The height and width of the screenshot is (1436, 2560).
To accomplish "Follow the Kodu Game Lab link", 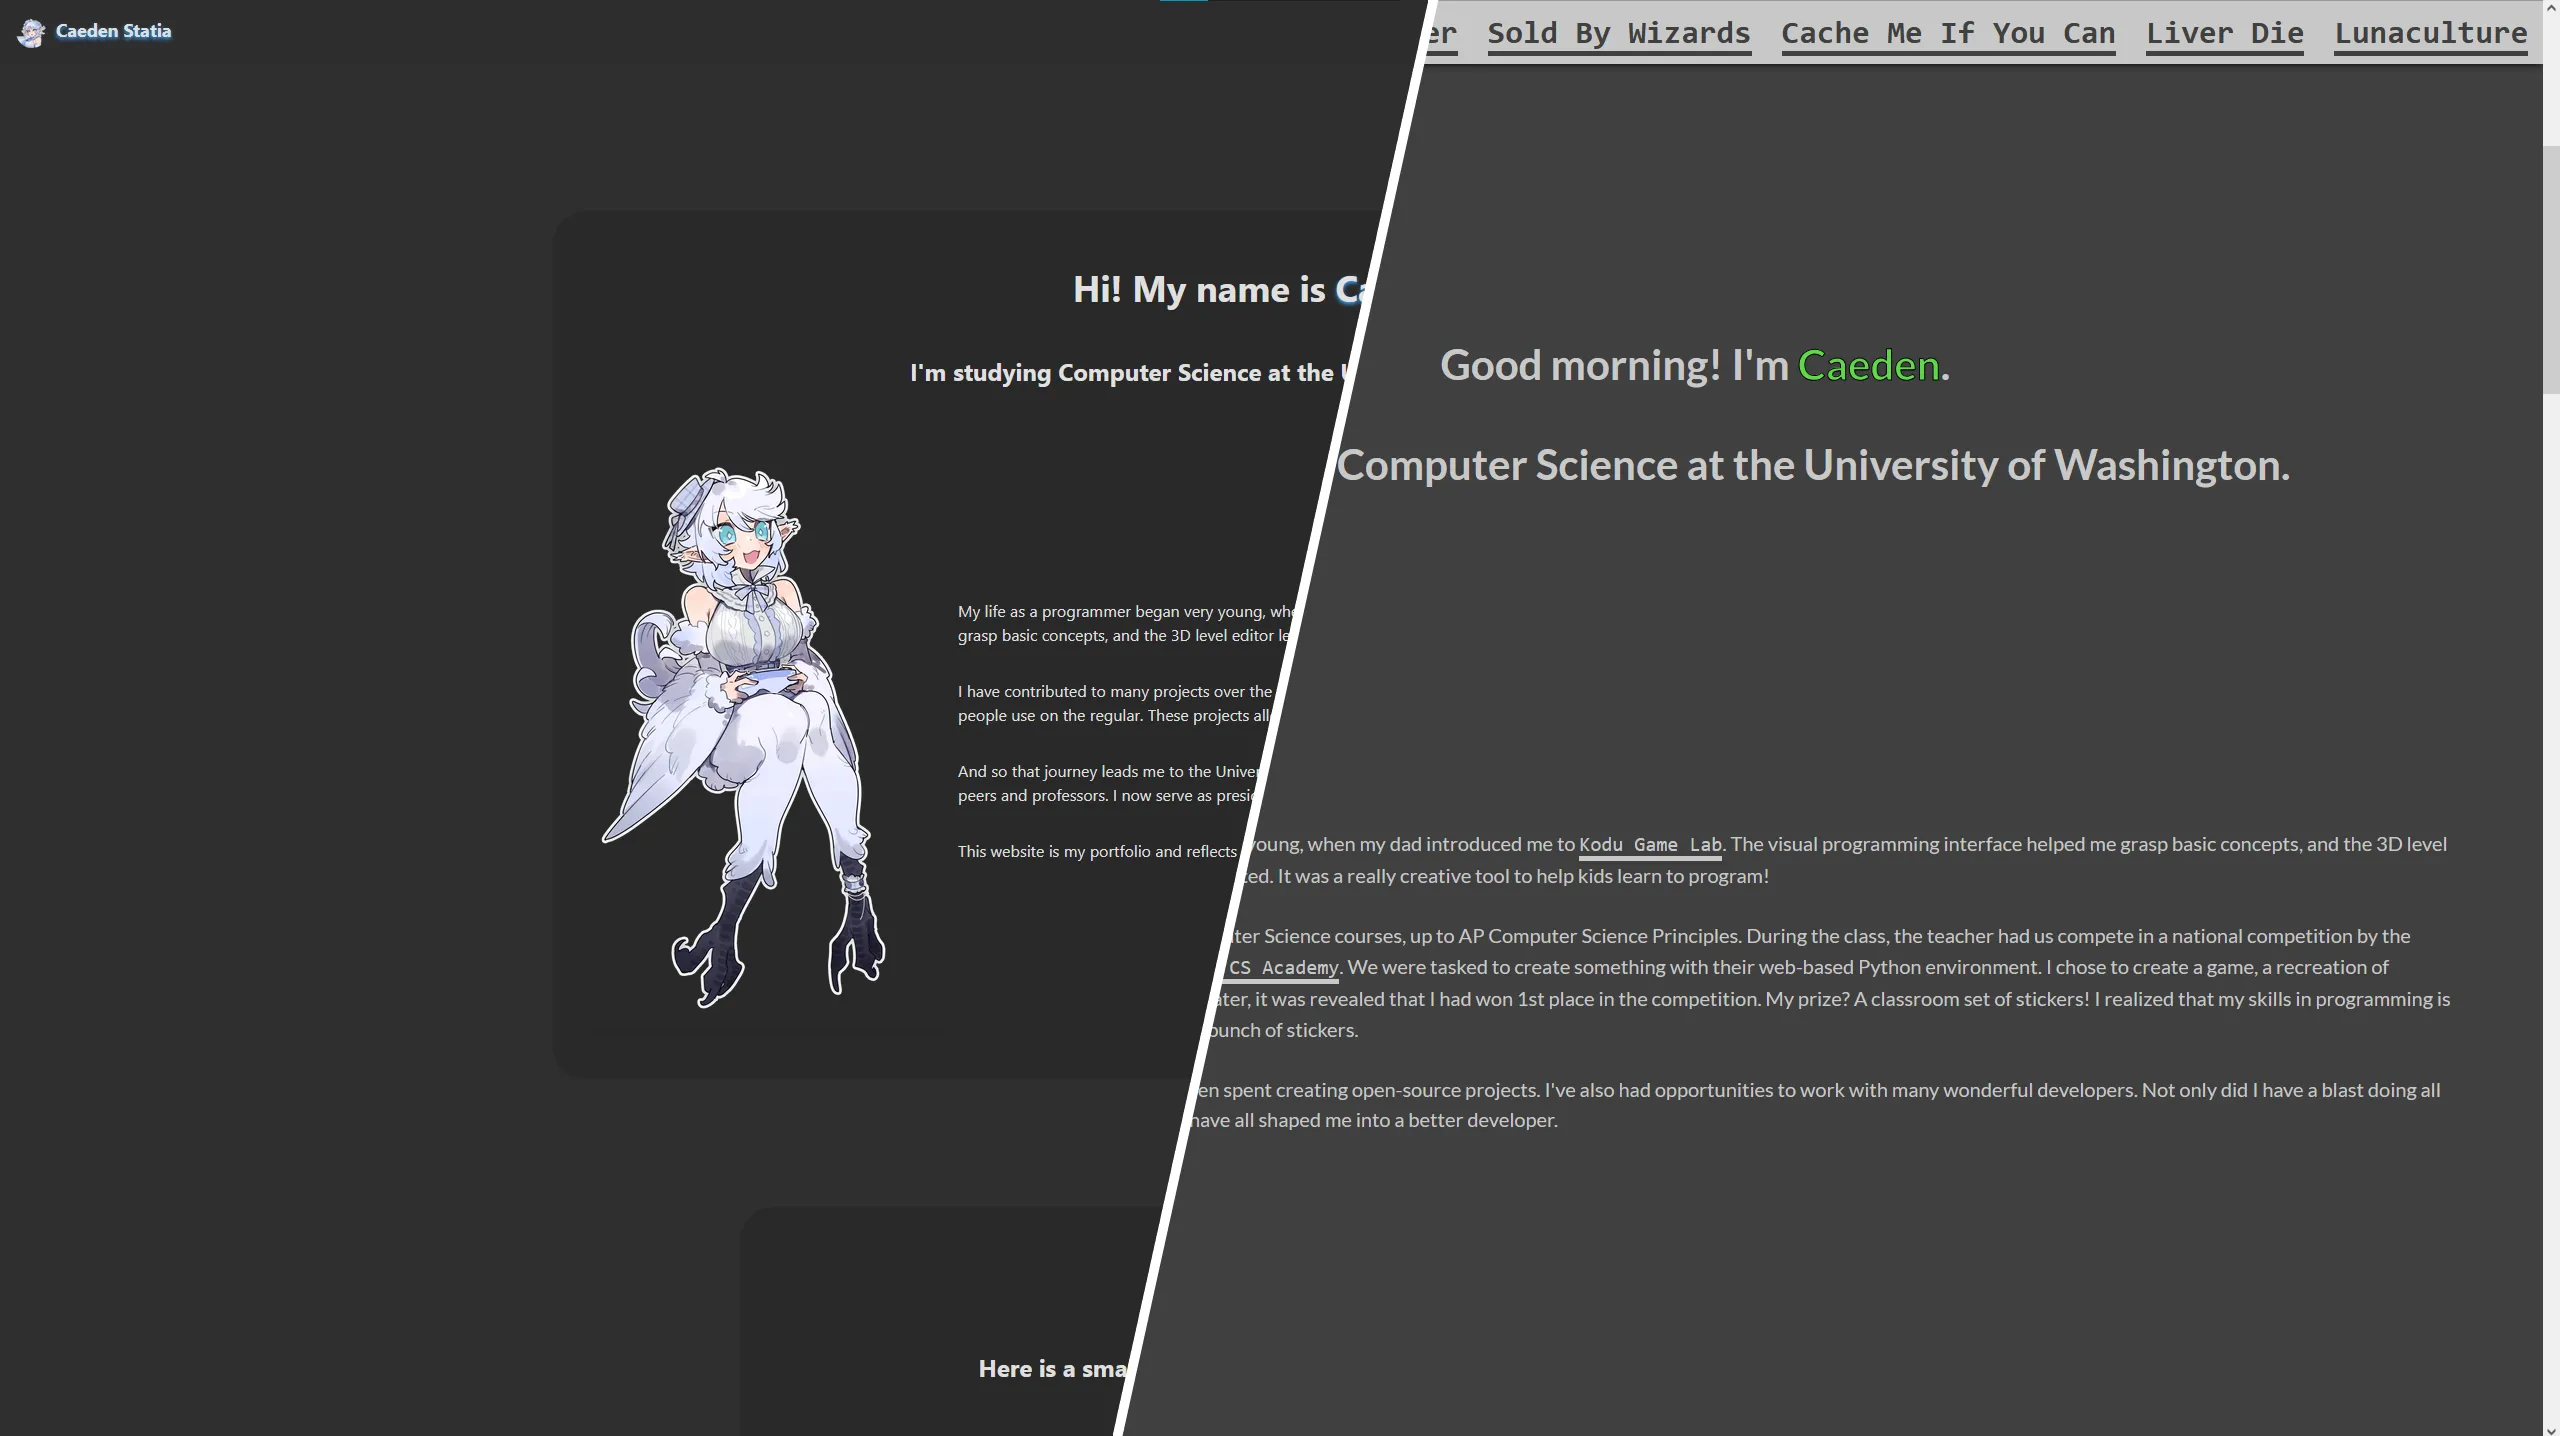I will [x=1650, y=845].
